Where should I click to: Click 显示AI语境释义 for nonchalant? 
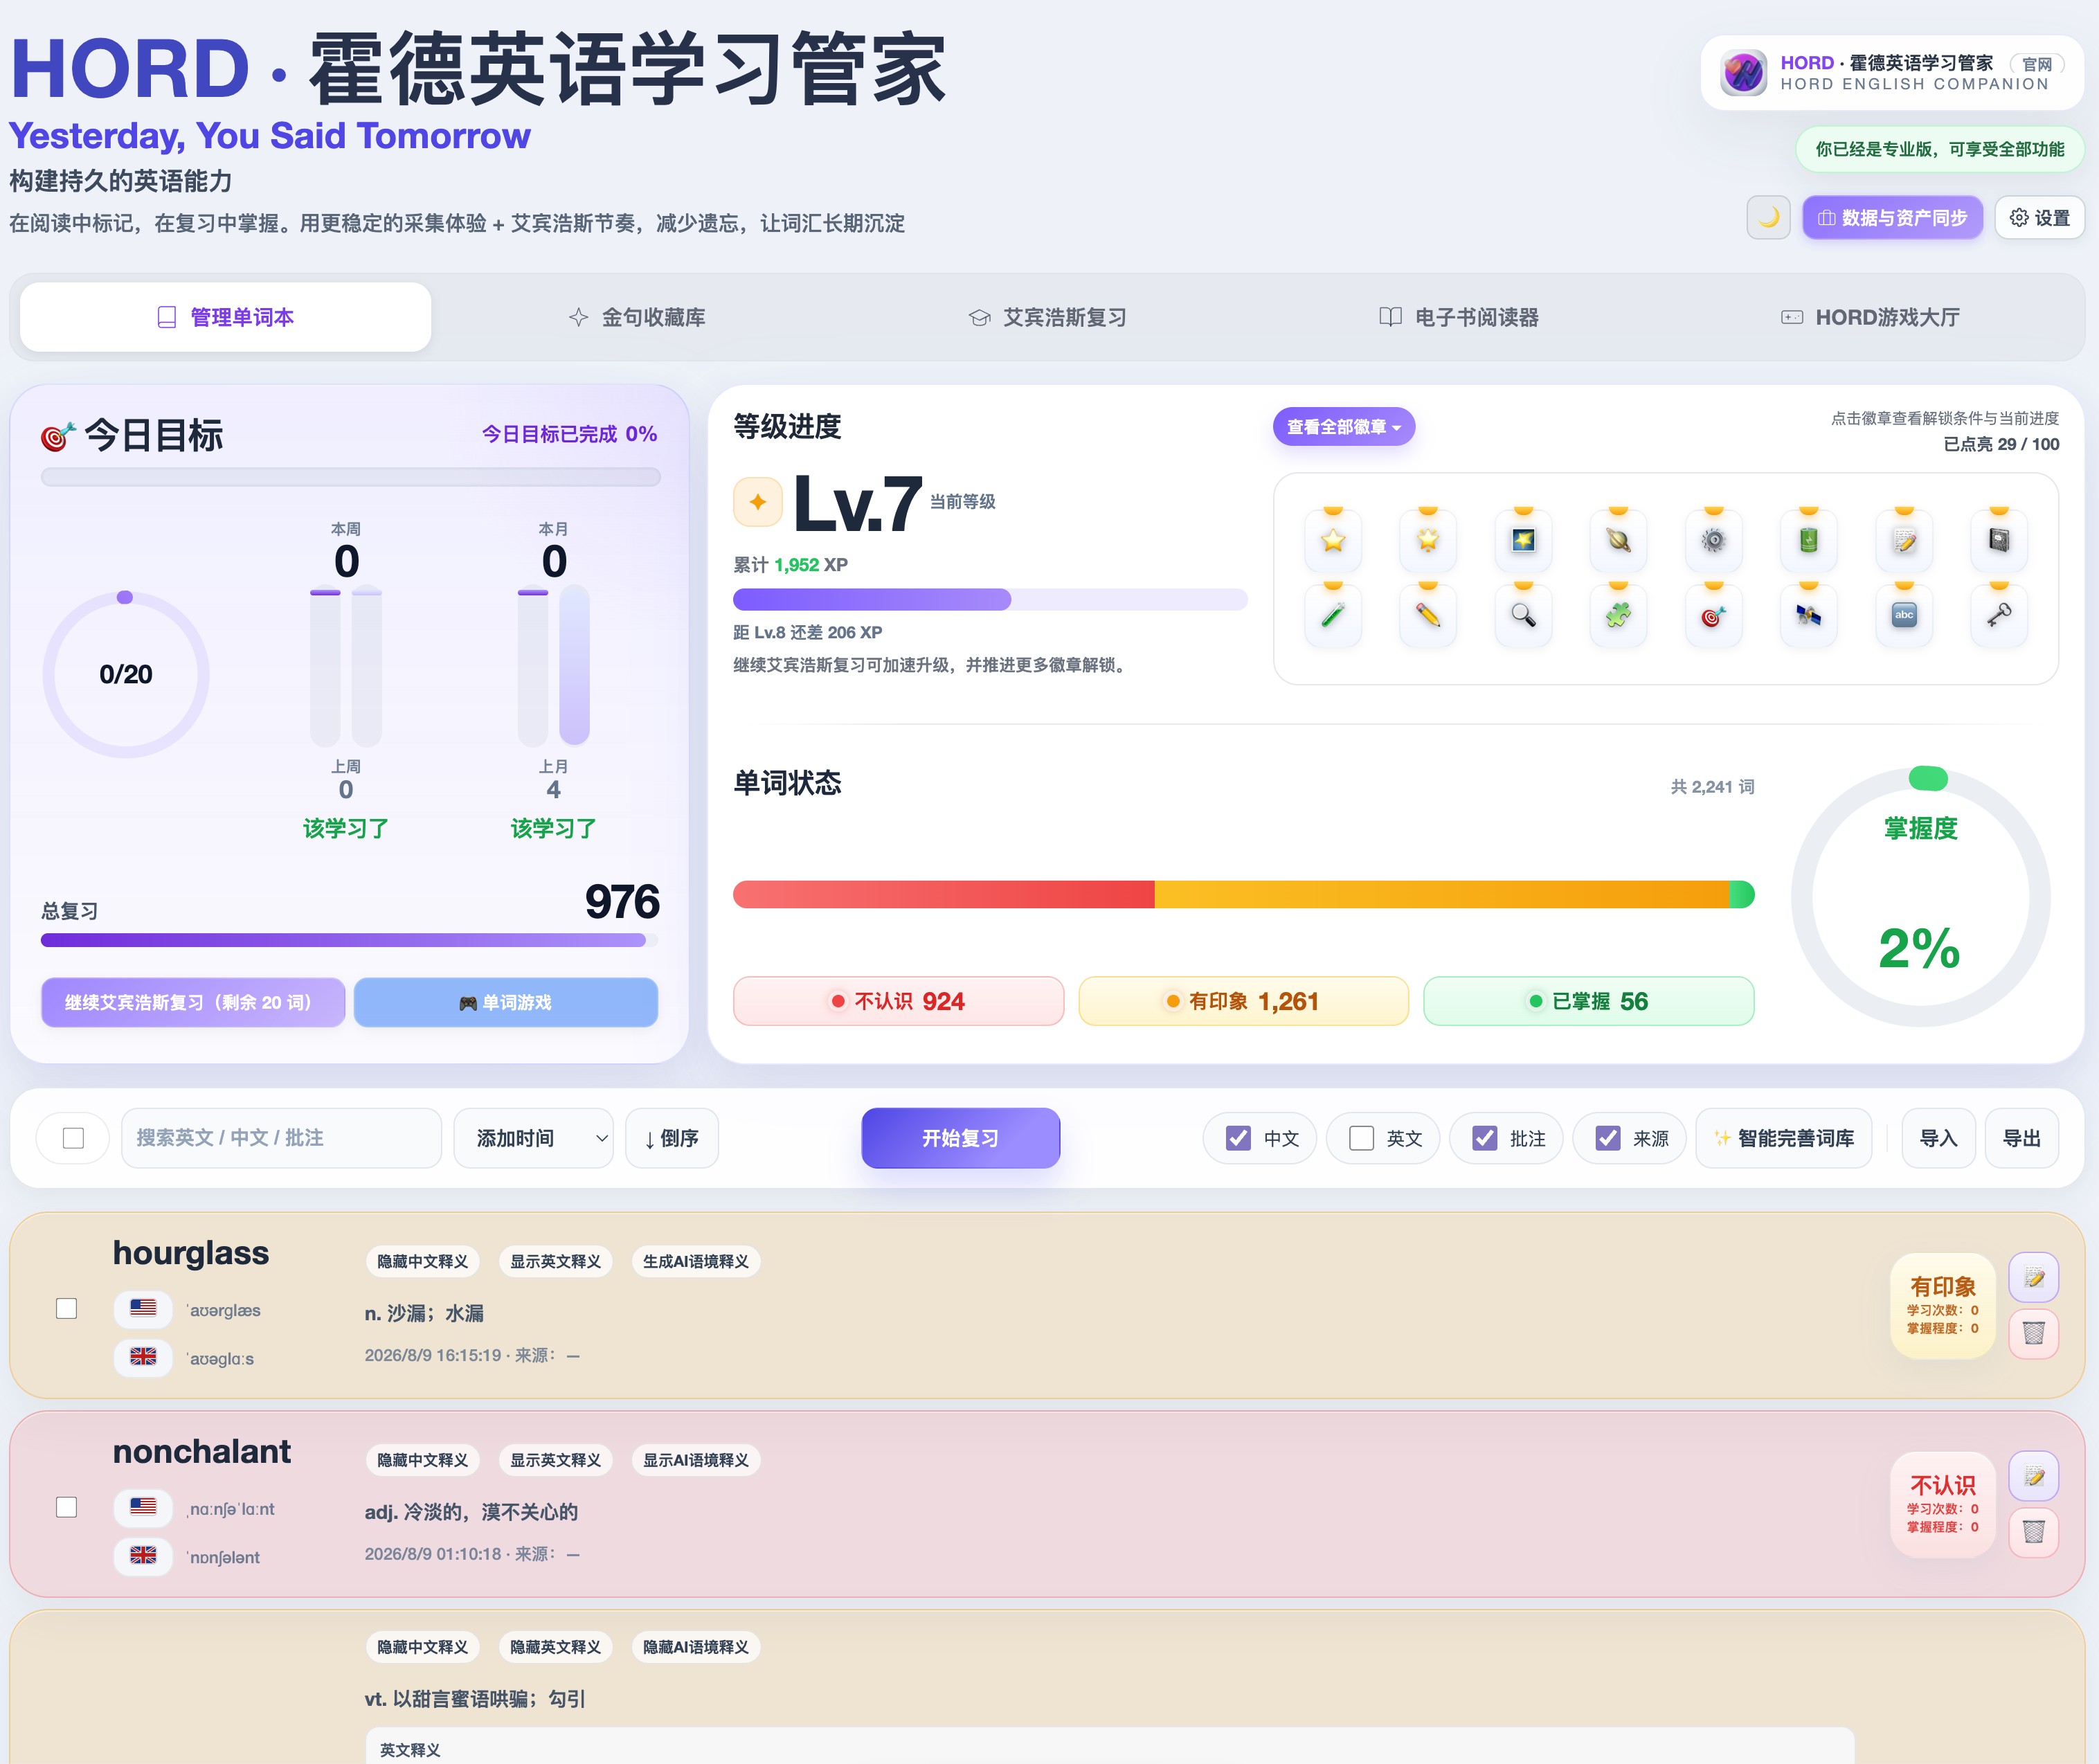pyautogui.click(x=696, y=1460)
